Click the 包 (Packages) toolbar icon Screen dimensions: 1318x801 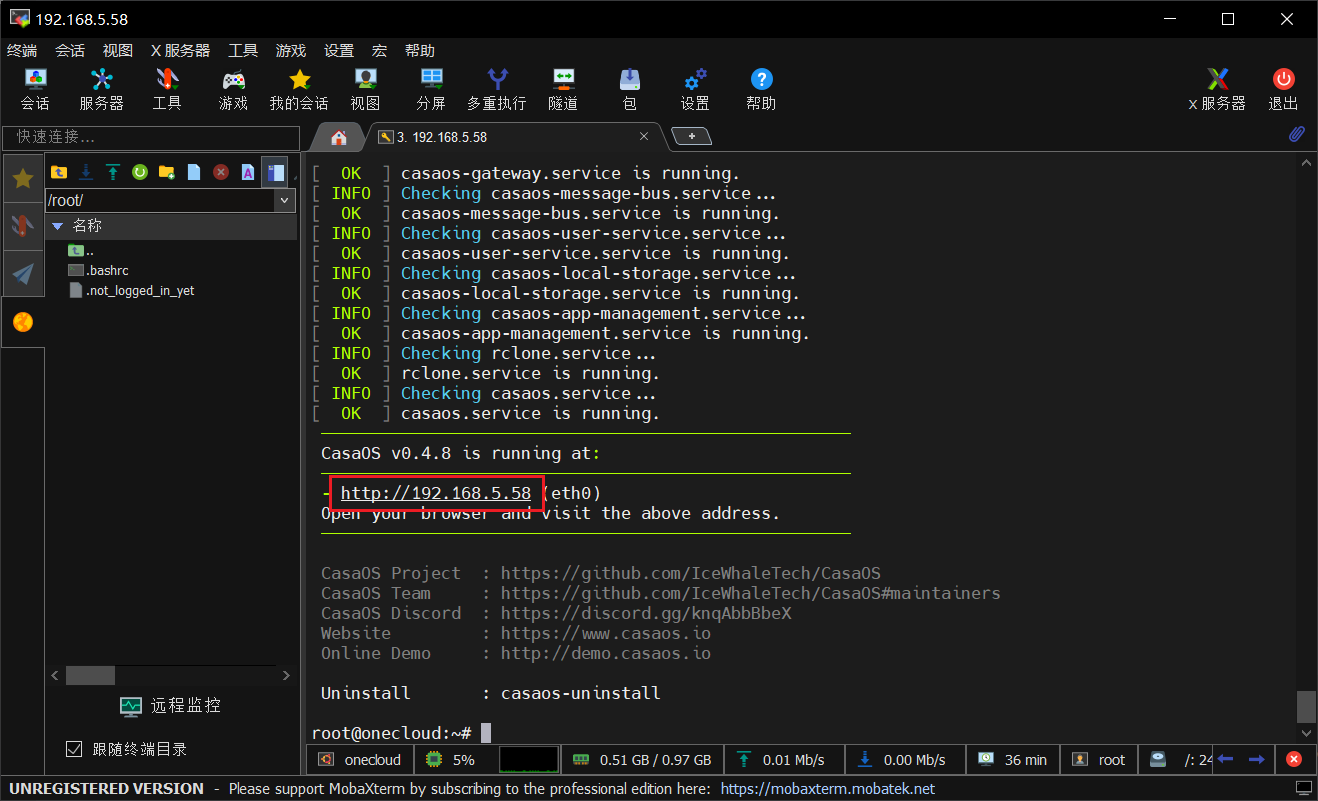(x=629, y=89)
